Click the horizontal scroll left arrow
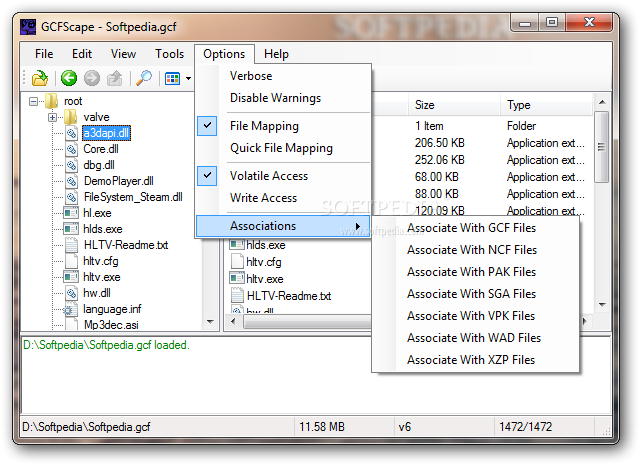 point(233,321)
